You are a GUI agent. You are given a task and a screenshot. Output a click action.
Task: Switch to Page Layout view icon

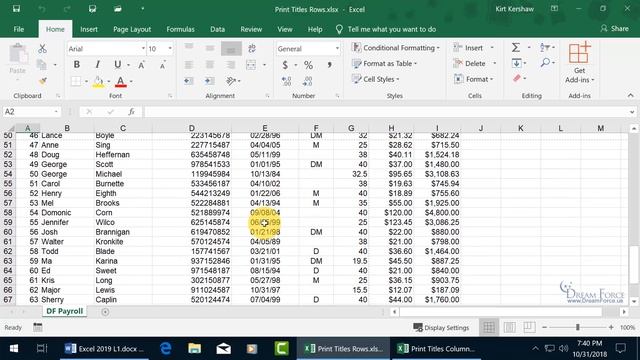point(509,327)
